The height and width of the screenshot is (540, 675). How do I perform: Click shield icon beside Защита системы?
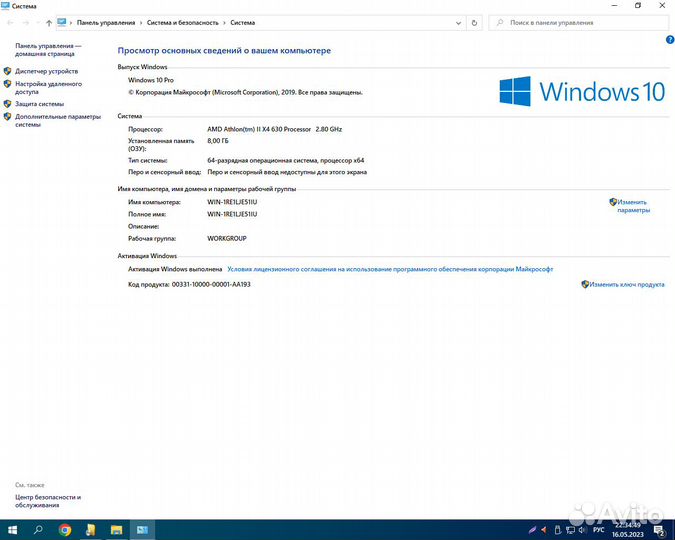coord(7,104)
